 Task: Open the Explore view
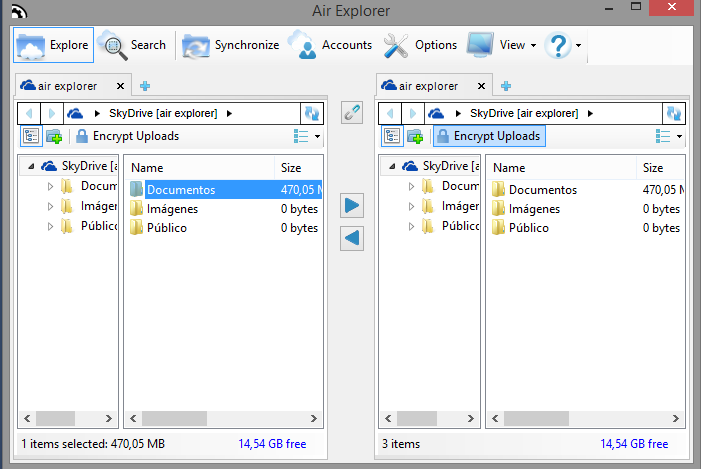[x=53, y=45]
